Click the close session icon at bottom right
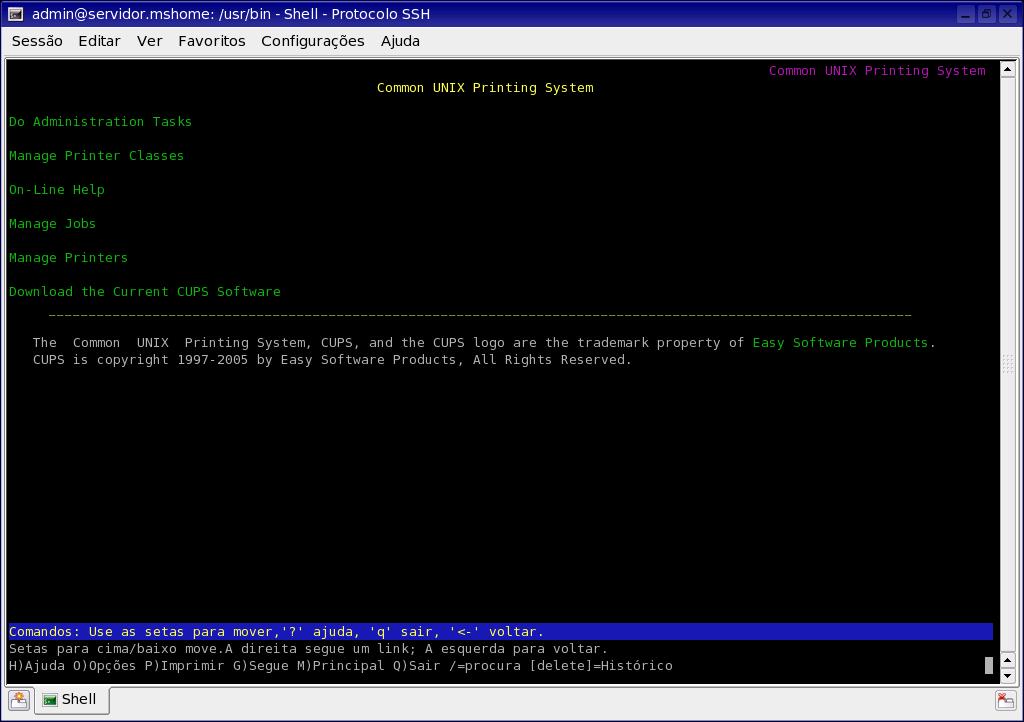This screenshot has height=722, width=1024. [1005, 700]
